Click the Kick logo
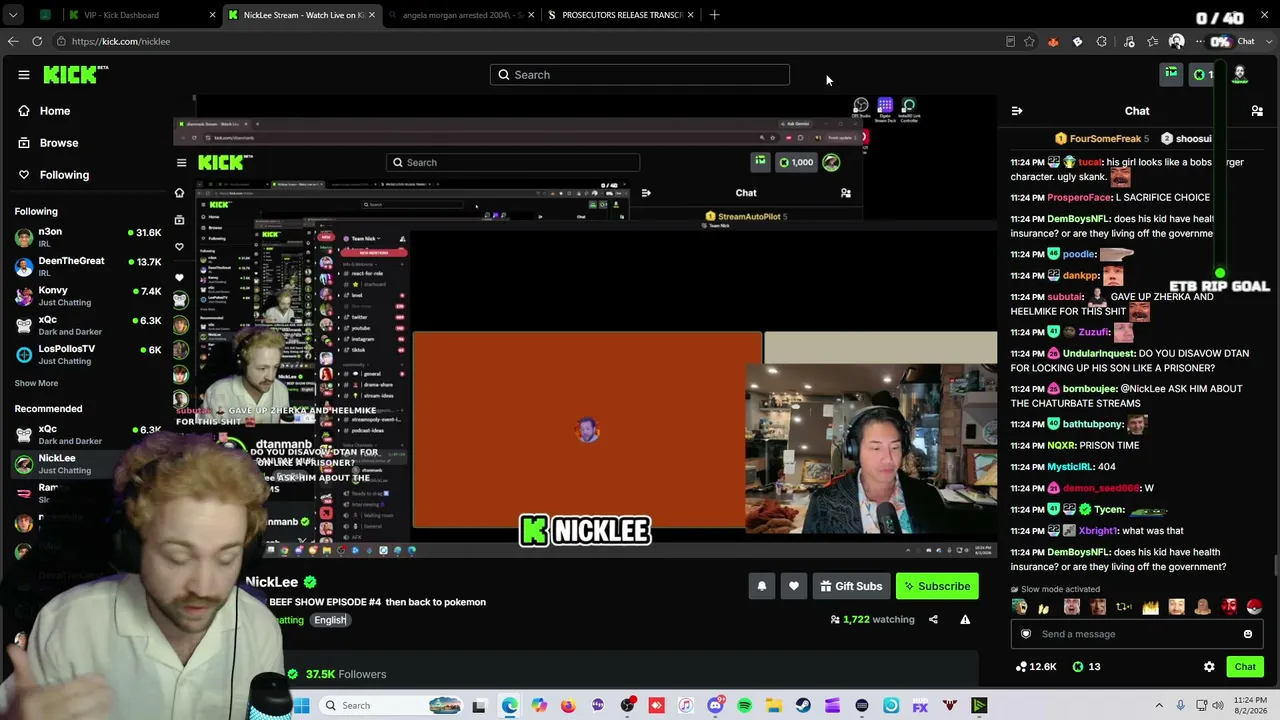Screen dimensions: 1280x720 click(x=76, y=75)
